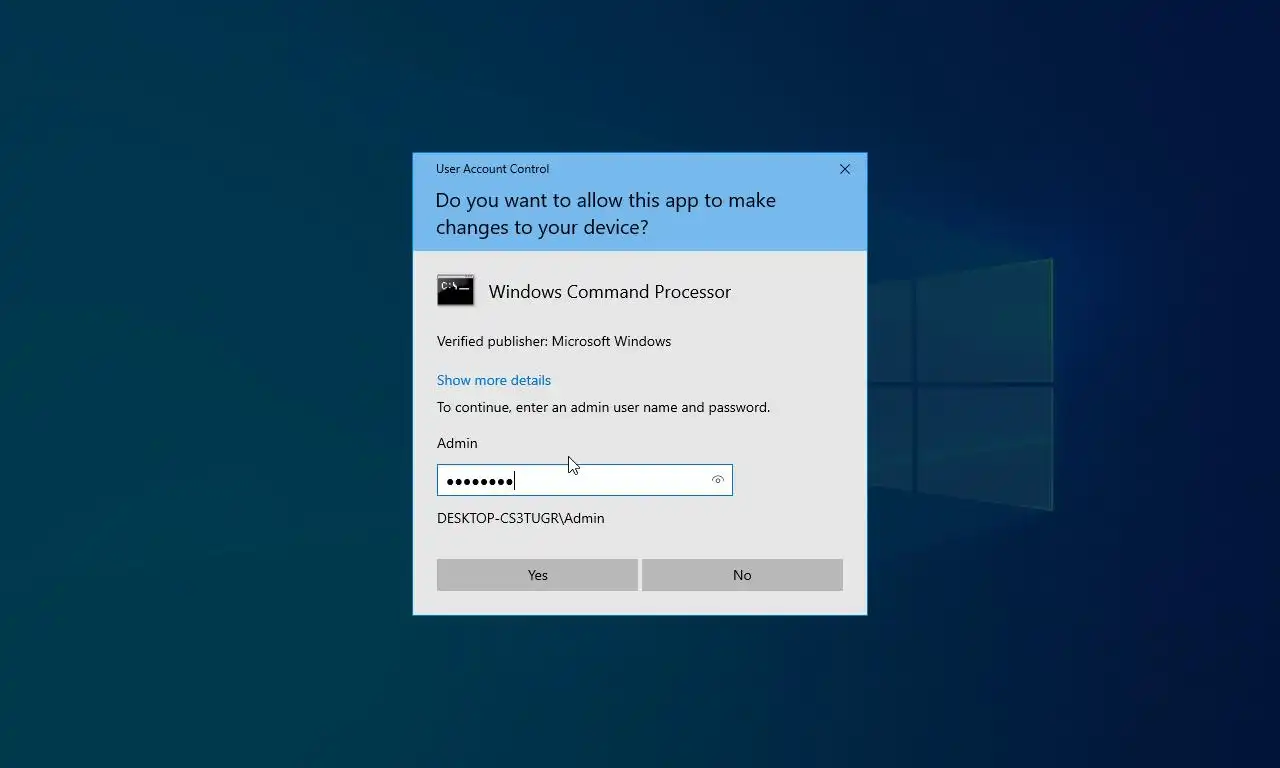Viewport: 1280px width, 768px height.
Task: Focus the admin password field
Action: click(x=585, y=480)
